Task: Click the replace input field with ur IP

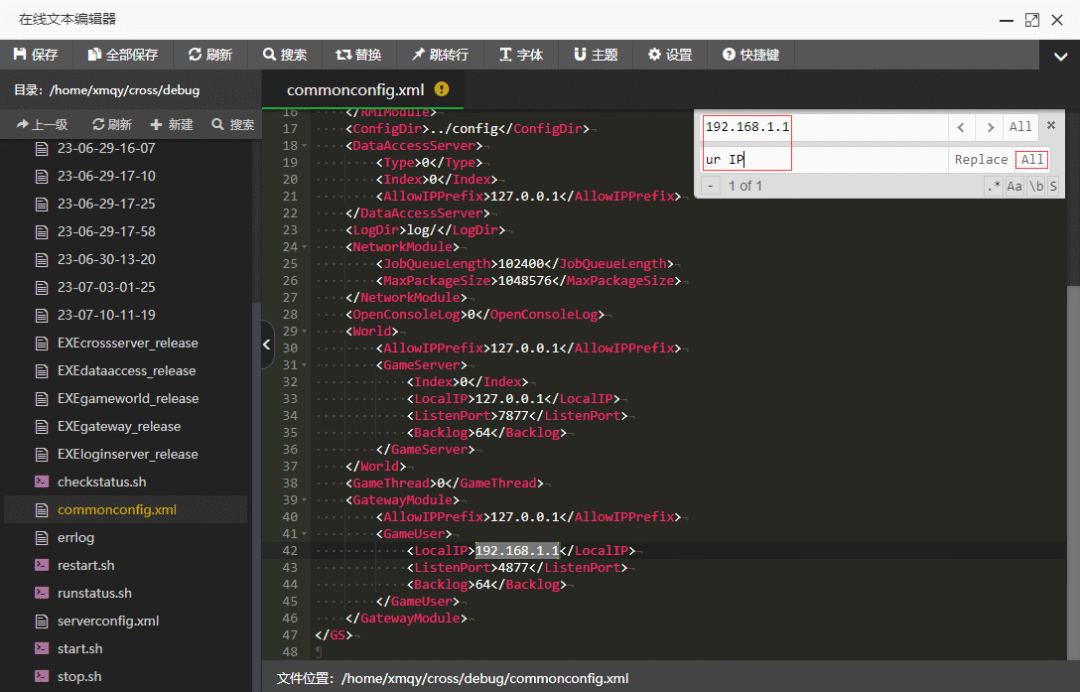Action: tap(824, 160)
